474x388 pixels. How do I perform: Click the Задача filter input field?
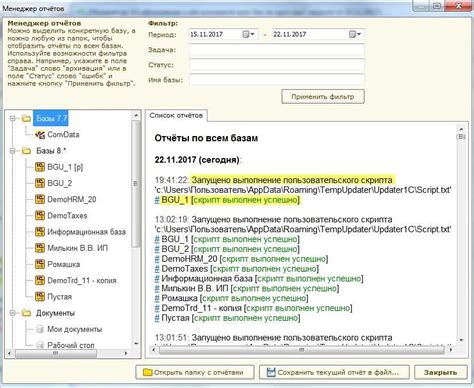pos(277,50)
